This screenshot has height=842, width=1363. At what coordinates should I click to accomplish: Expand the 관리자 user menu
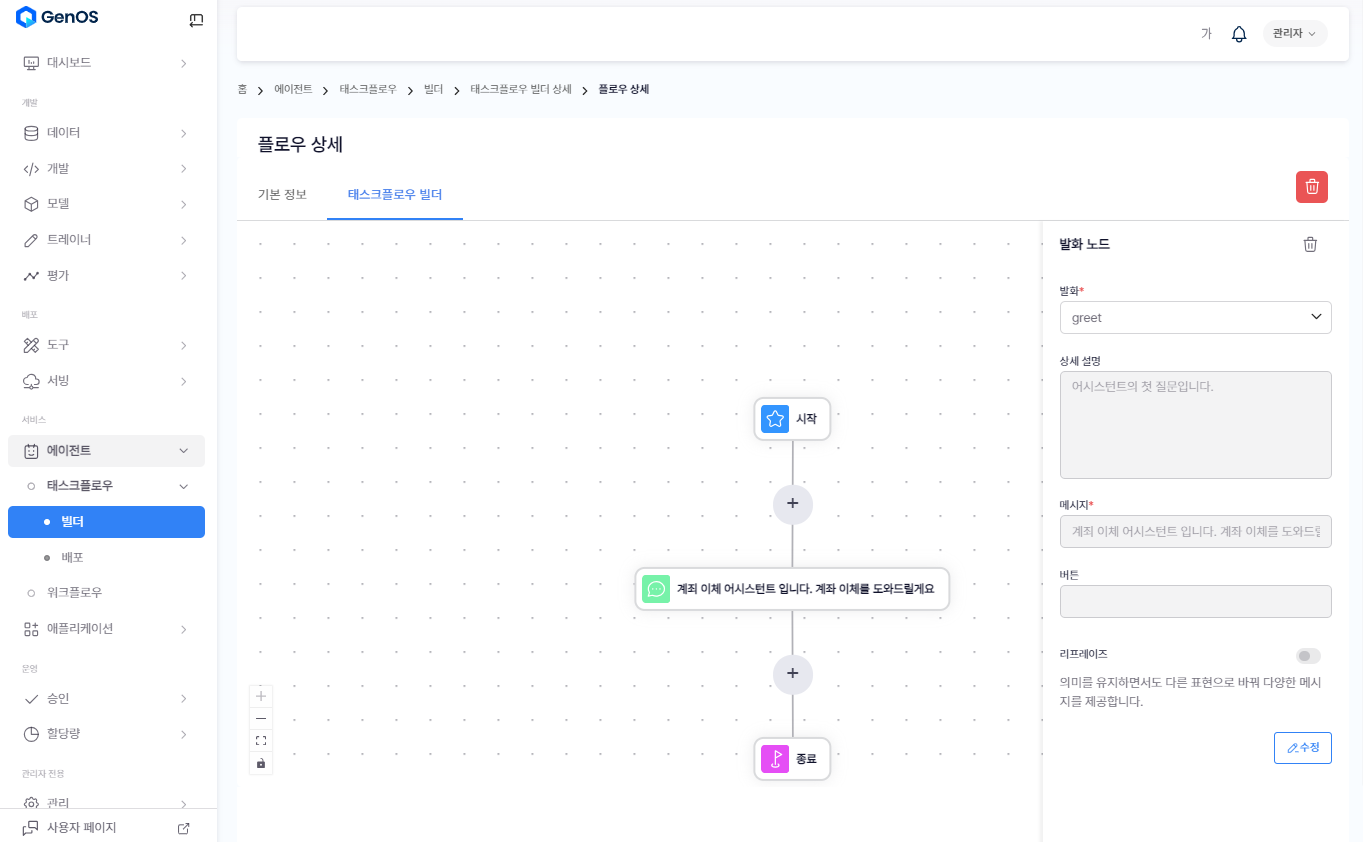tap(1294, 34)
